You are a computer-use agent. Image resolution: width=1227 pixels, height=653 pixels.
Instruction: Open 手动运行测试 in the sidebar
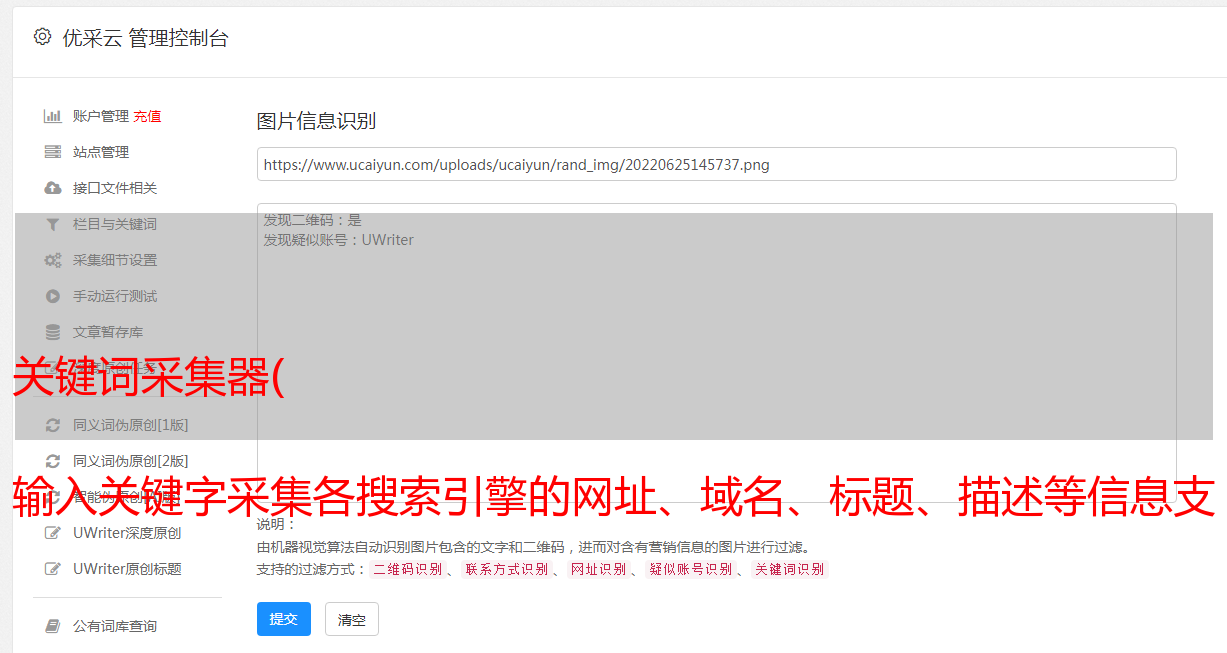[115, 296]
